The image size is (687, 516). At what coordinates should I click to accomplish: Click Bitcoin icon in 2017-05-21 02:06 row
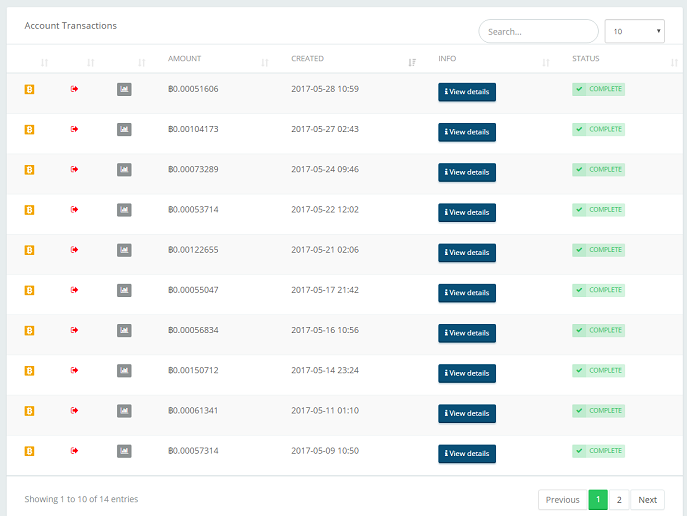click(x=29, y=250)
